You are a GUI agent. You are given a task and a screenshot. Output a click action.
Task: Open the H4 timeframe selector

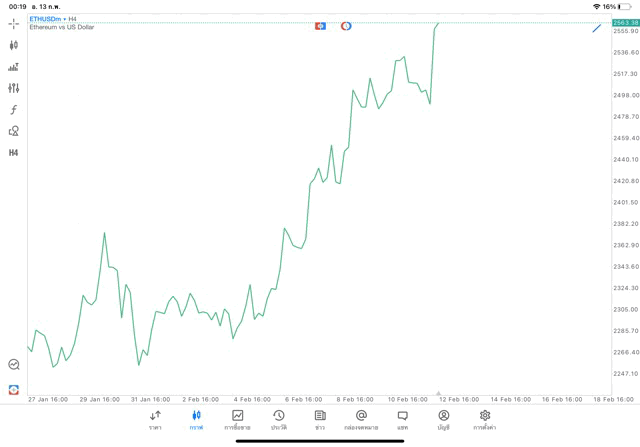click(x=14, y=153)
